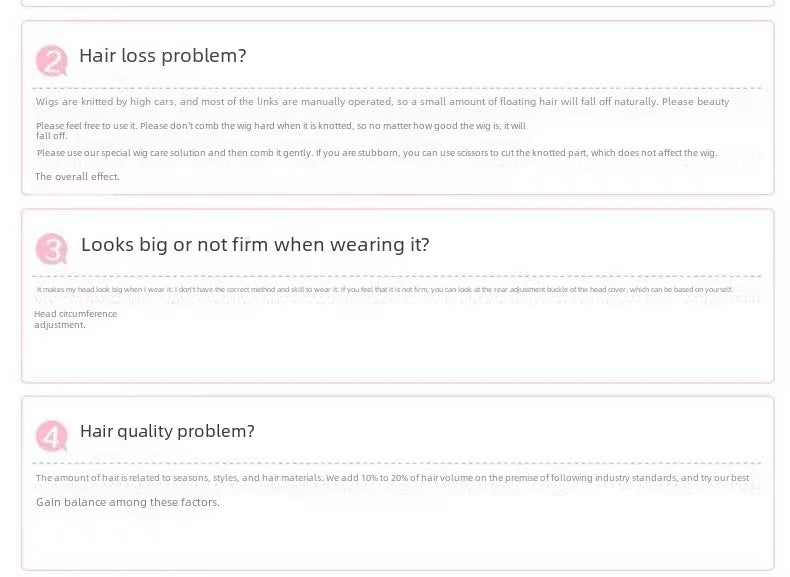Image resolution: width=790 pixels, height=577 pixels.
Task: Click the "It makes my head look big" line
Action: pyautogui.click(x=384, y=290)
